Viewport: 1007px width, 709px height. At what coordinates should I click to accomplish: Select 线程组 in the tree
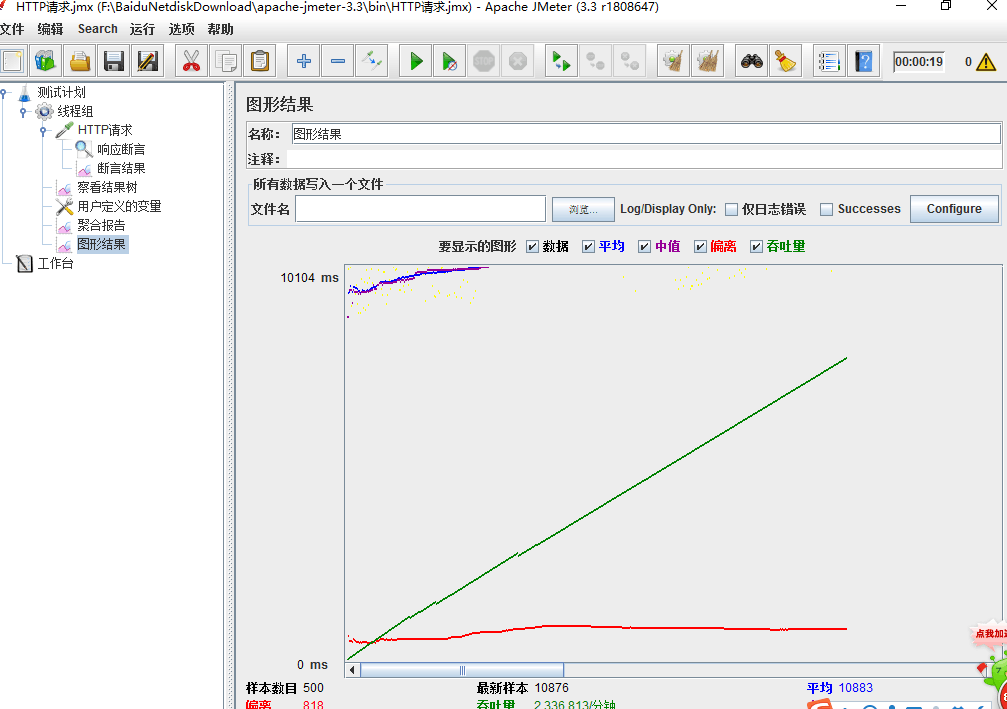point(75,111)
